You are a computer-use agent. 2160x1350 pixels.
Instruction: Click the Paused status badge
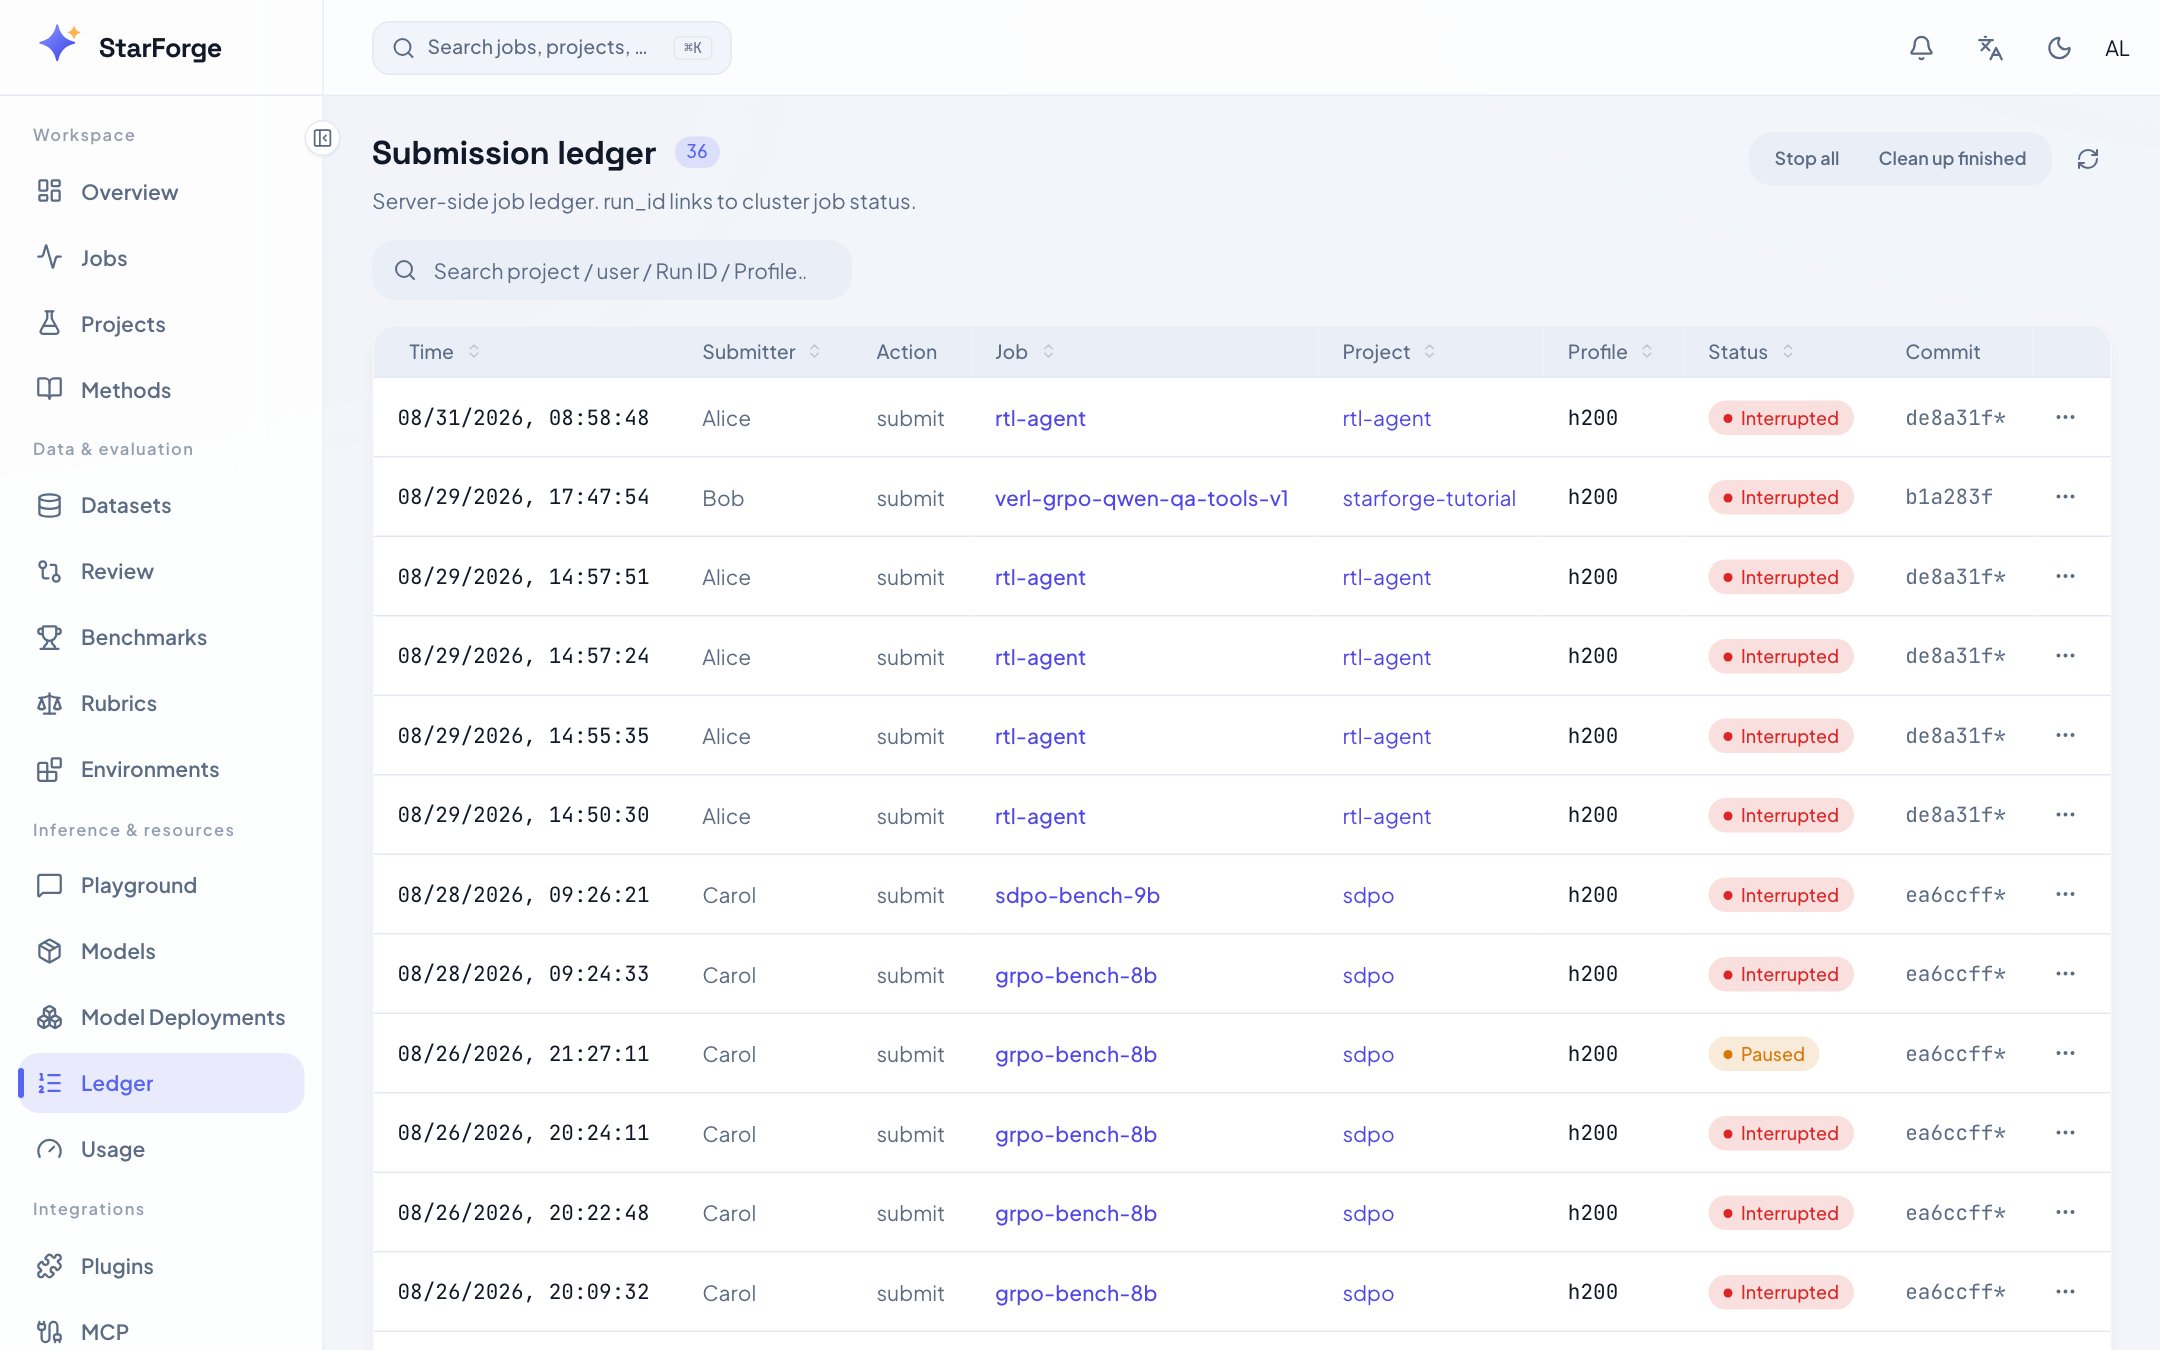[x=1763, y=1054]
